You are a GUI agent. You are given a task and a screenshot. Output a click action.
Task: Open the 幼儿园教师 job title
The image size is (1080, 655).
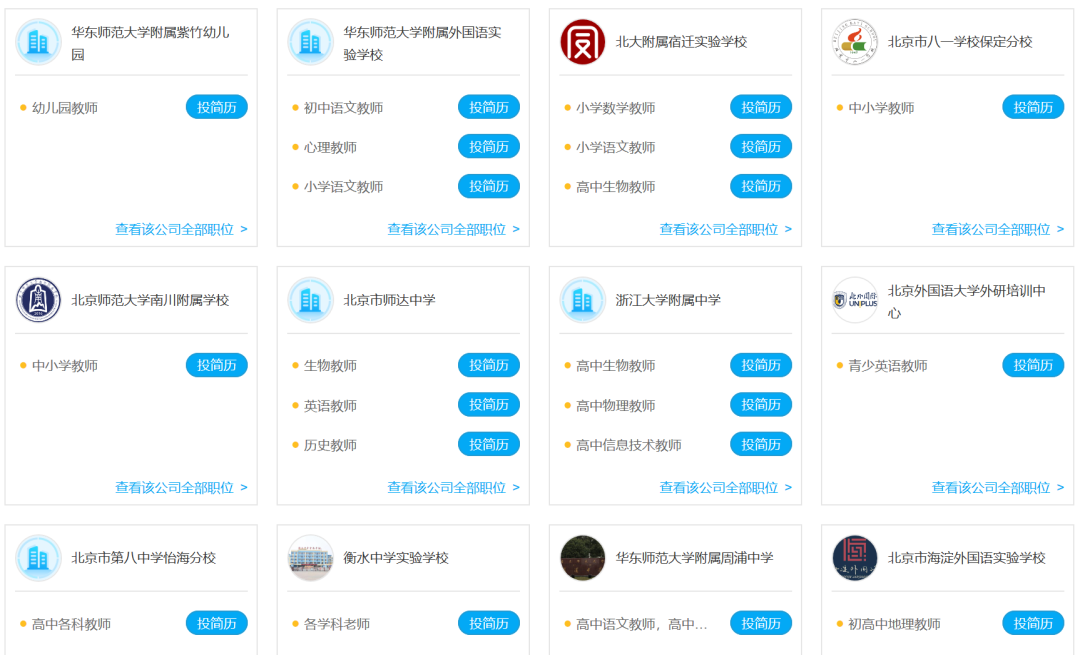pos(65,108)
